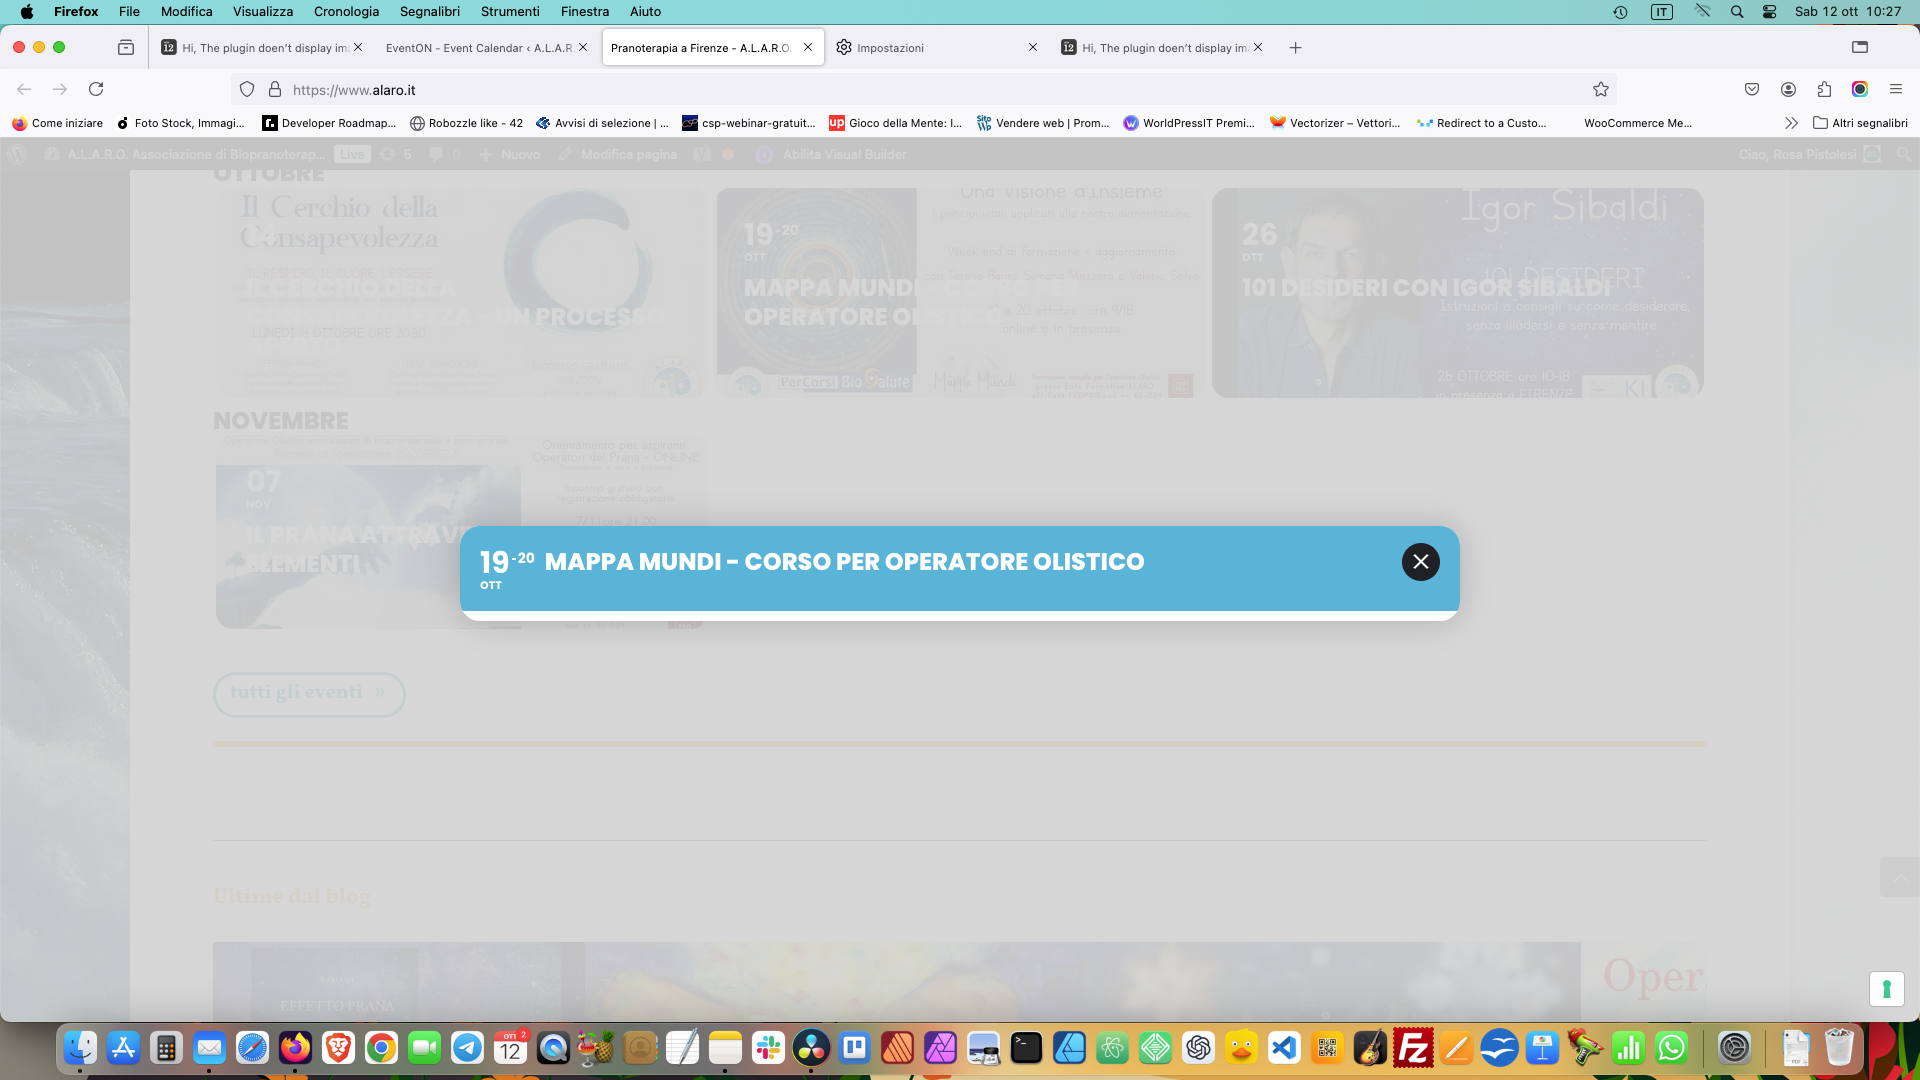Launch Telegram from the Dock
This screenshot has height=1080, width=1920.
(x=467, y=1048)
